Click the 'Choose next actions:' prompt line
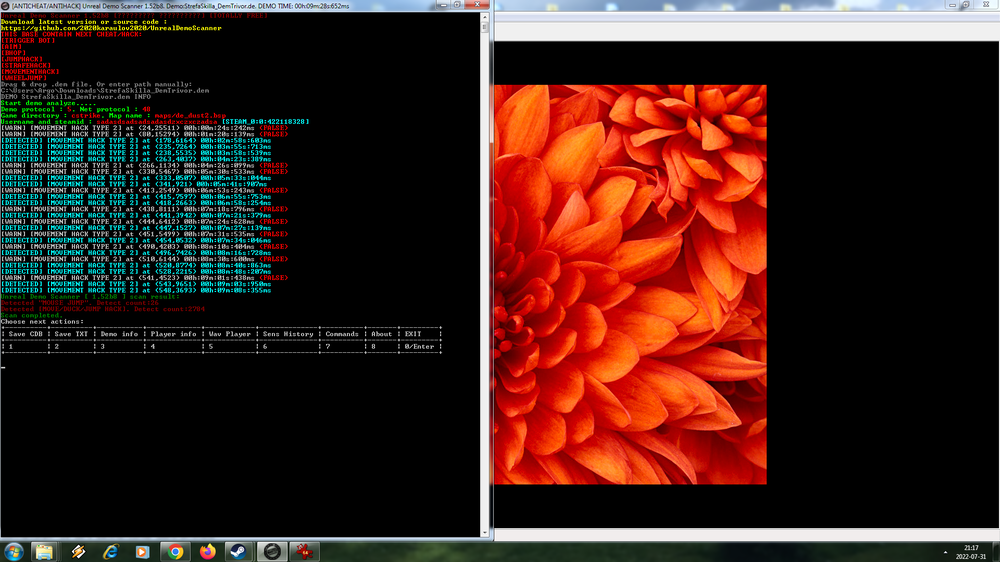1000x562 pixels. [42, 322]
